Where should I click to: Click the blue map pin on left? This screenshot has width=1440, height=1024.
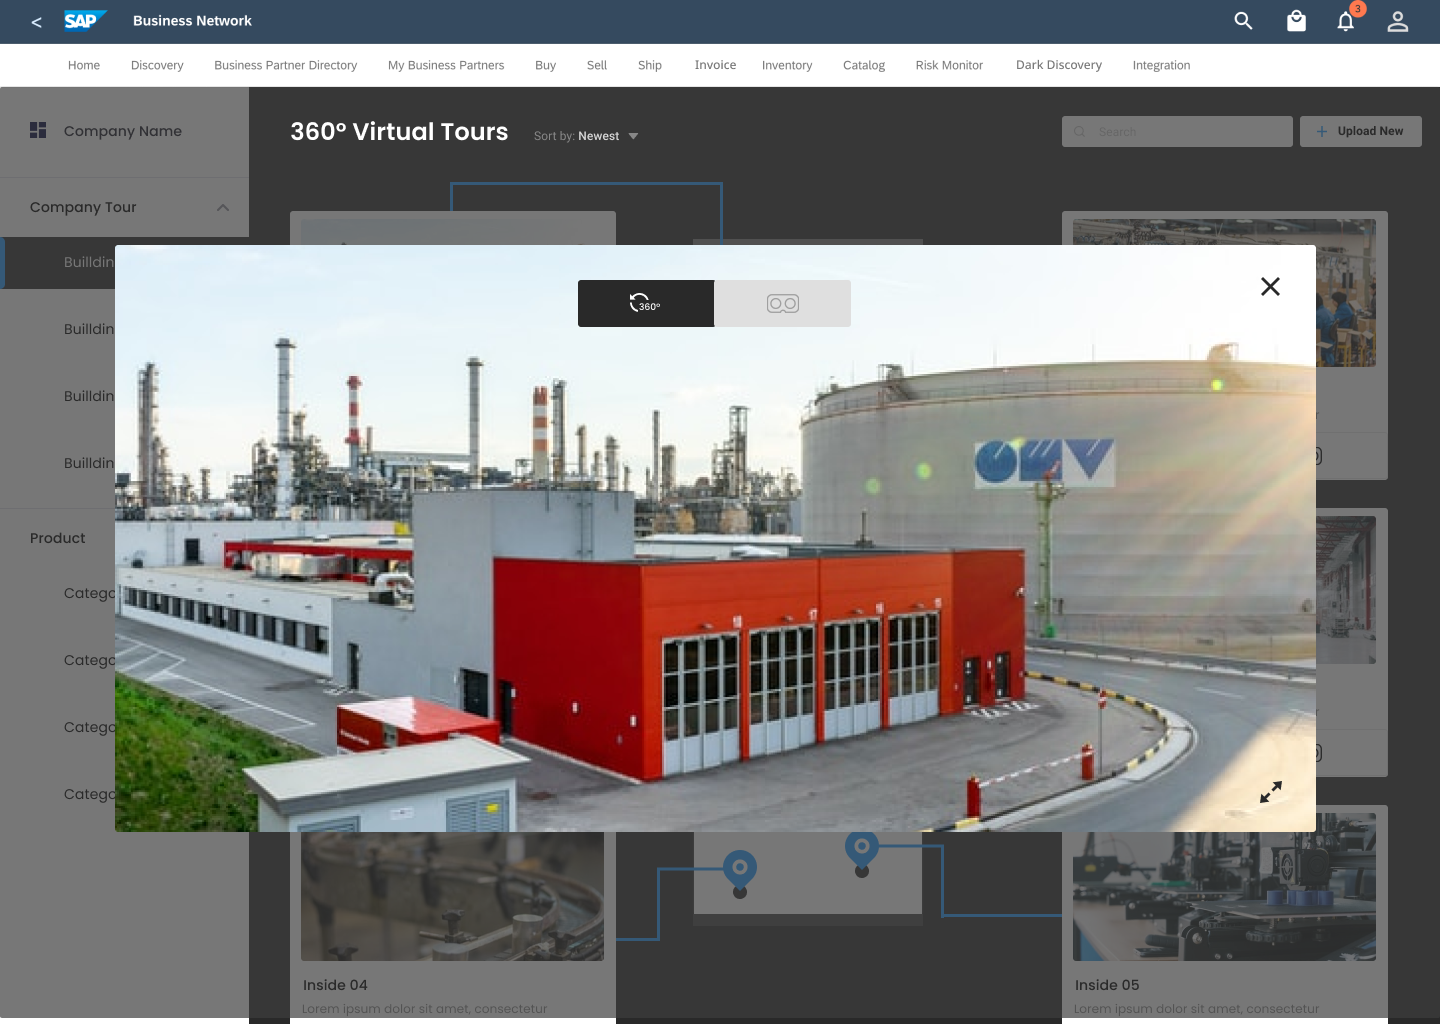click(740, 870)
